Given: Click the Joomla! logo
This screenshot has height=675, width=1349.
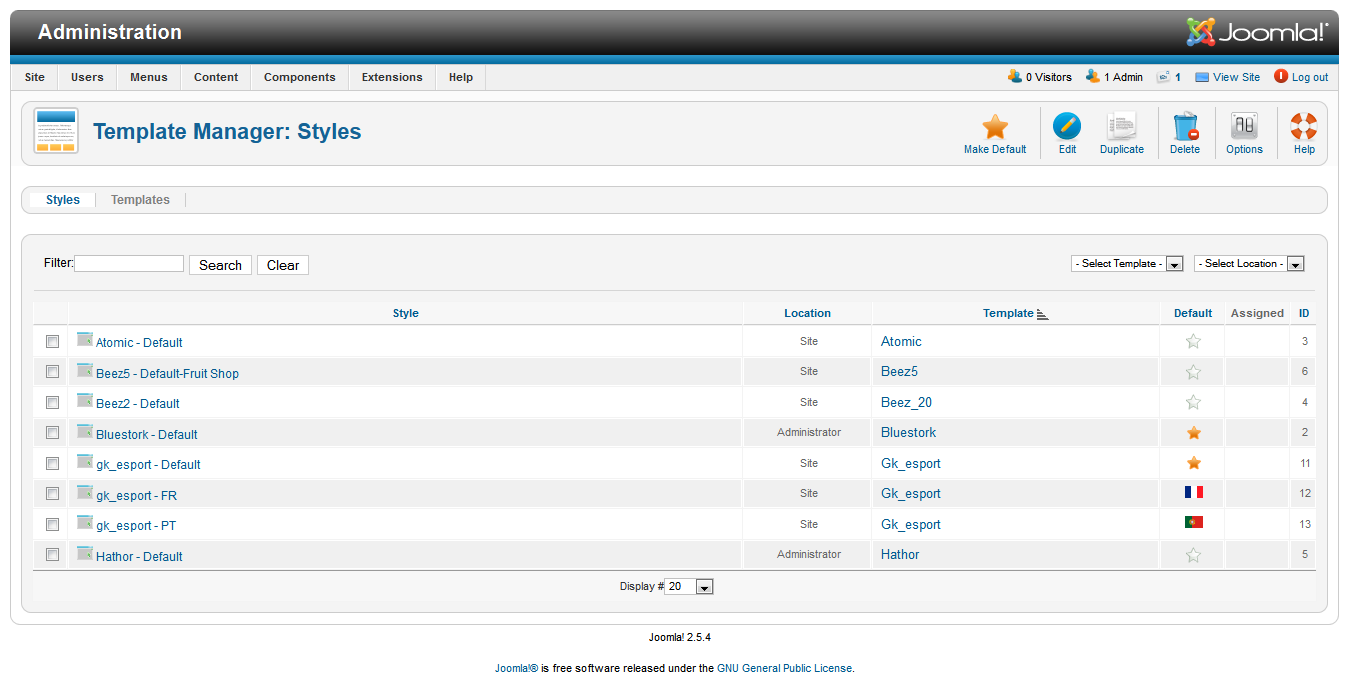Looking at the screenshot, I should (x=1257, y=32).
